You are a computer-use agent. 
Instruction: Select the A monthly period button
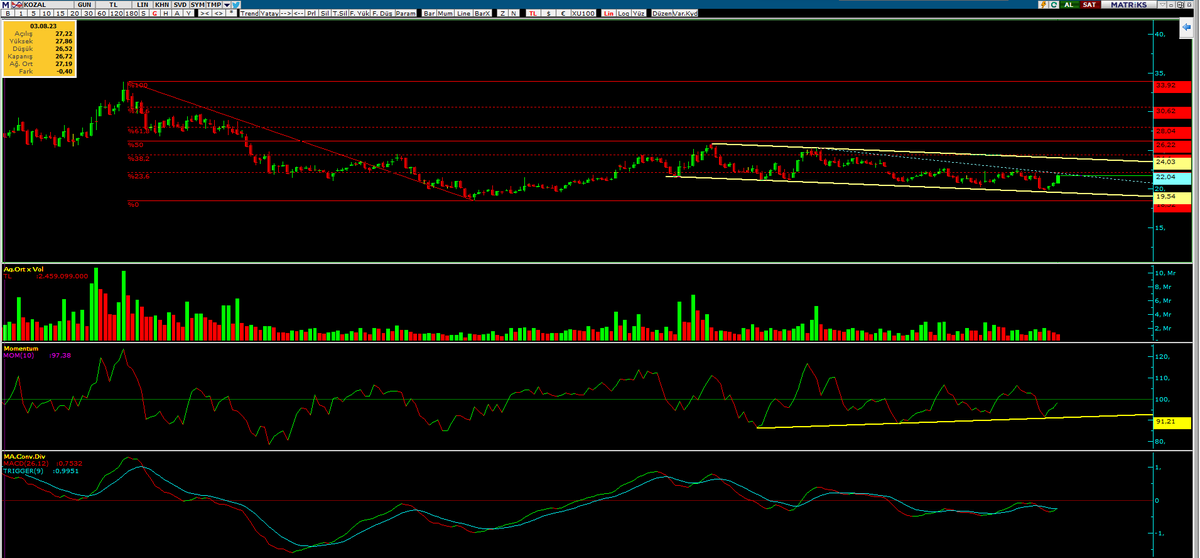(177, 13)
